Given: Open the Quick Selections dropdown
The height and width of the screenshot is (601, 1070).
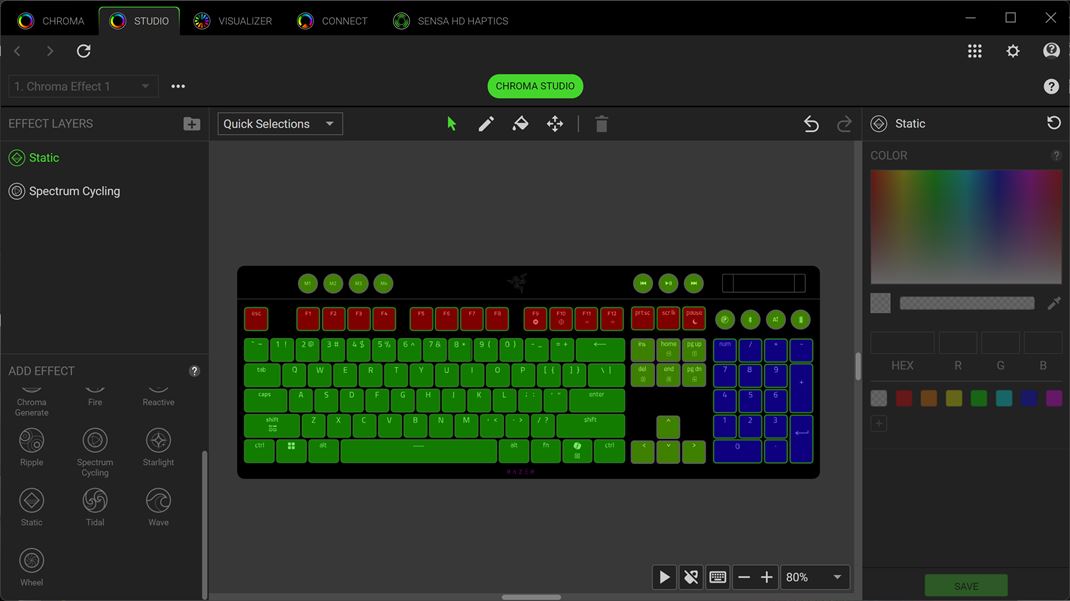Looking at the screenshot, I should pyautogui.click(x=280, y=123).
